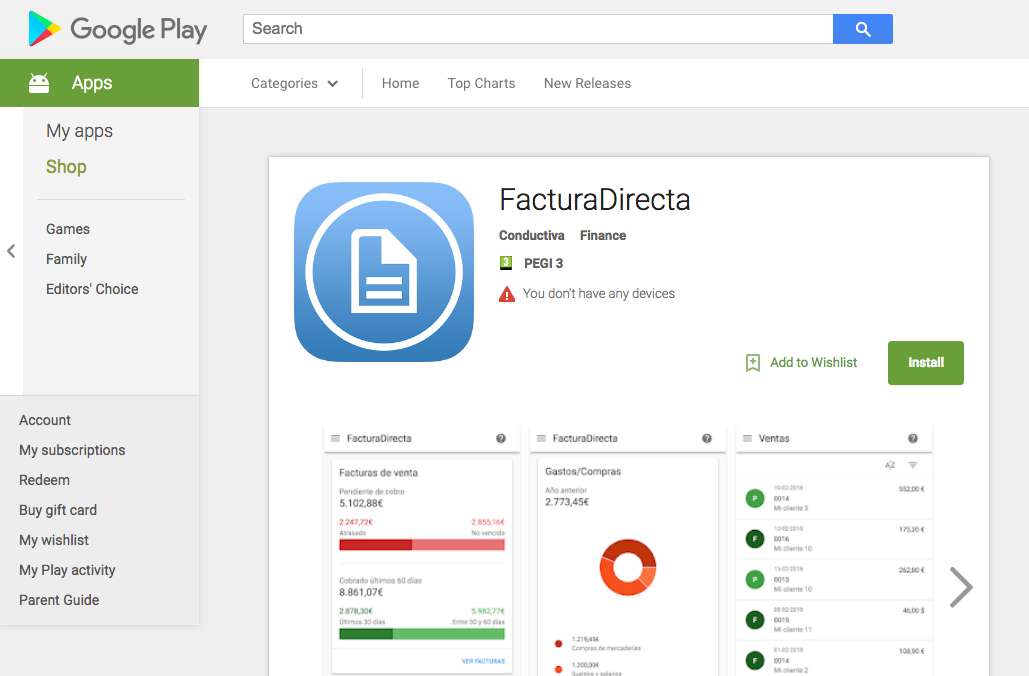Click "You don't have any devices" text
The height and width of the screenshot is (676, 1029).
click(x=598, y=293)
